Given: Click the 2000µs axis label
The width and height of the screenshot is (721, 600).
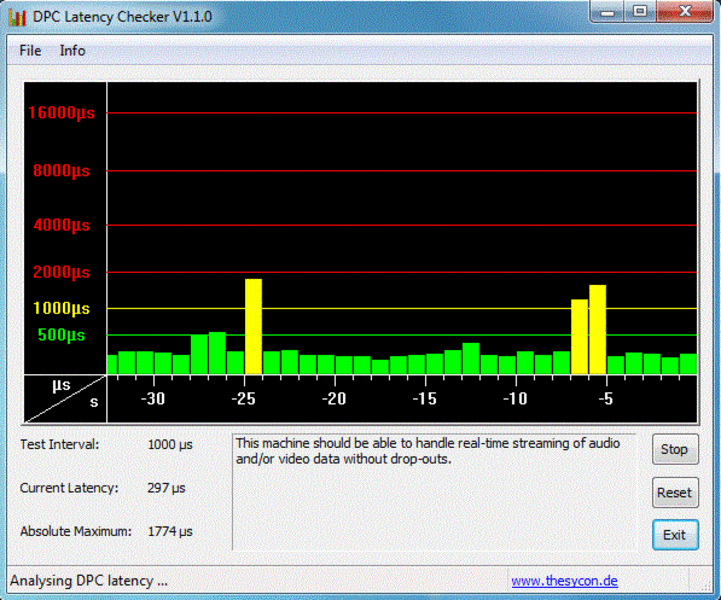Looking at the screenshot, I should click(x=61, y=272).
